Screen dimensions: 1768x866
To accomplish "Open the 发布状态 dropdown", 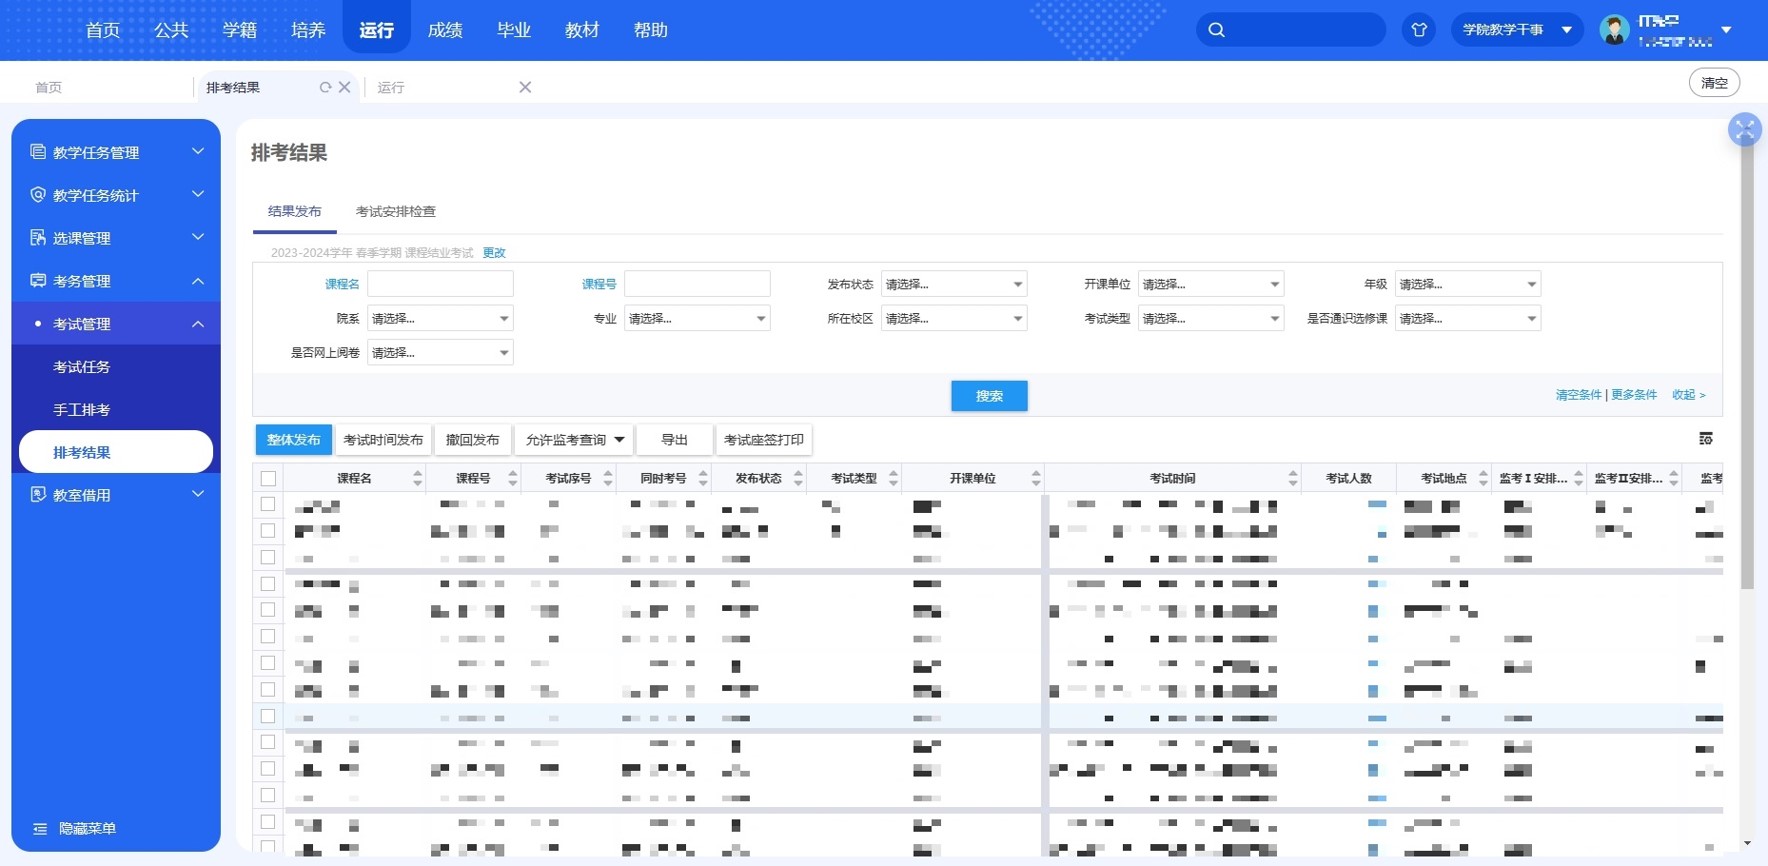I will [954, 284].
